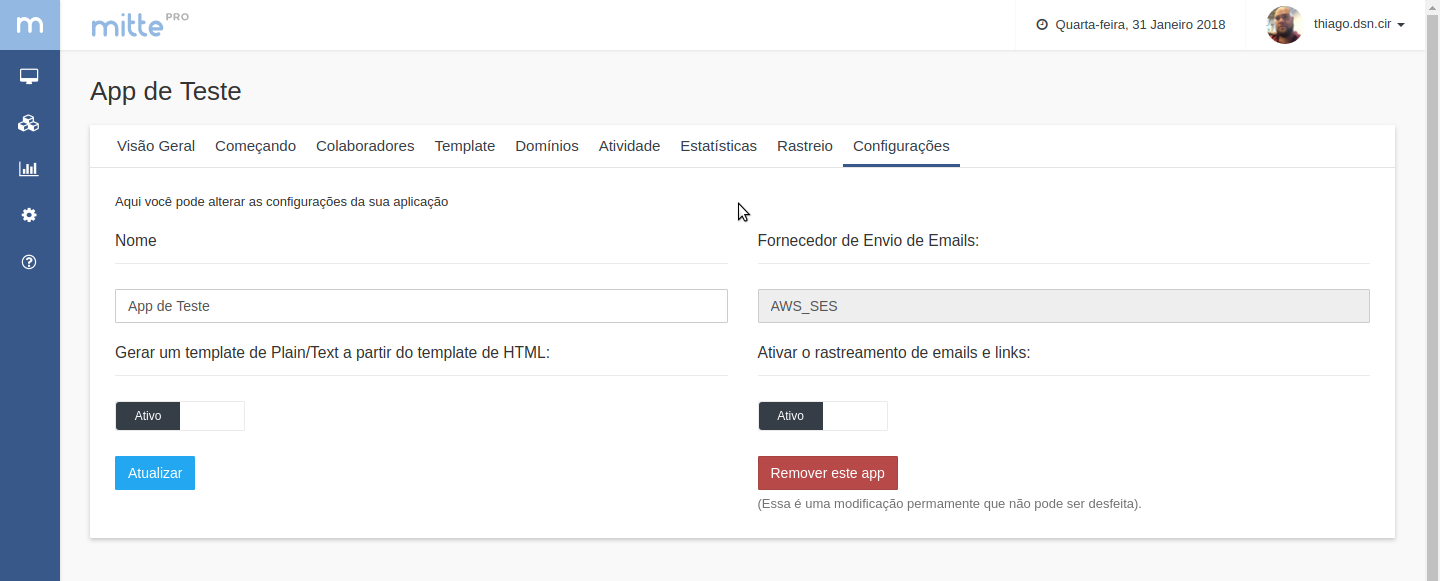The image size is (1440, 581).
Task: Open the bar chart statistics sidebar icon
Action: click(x=29, y=169)
